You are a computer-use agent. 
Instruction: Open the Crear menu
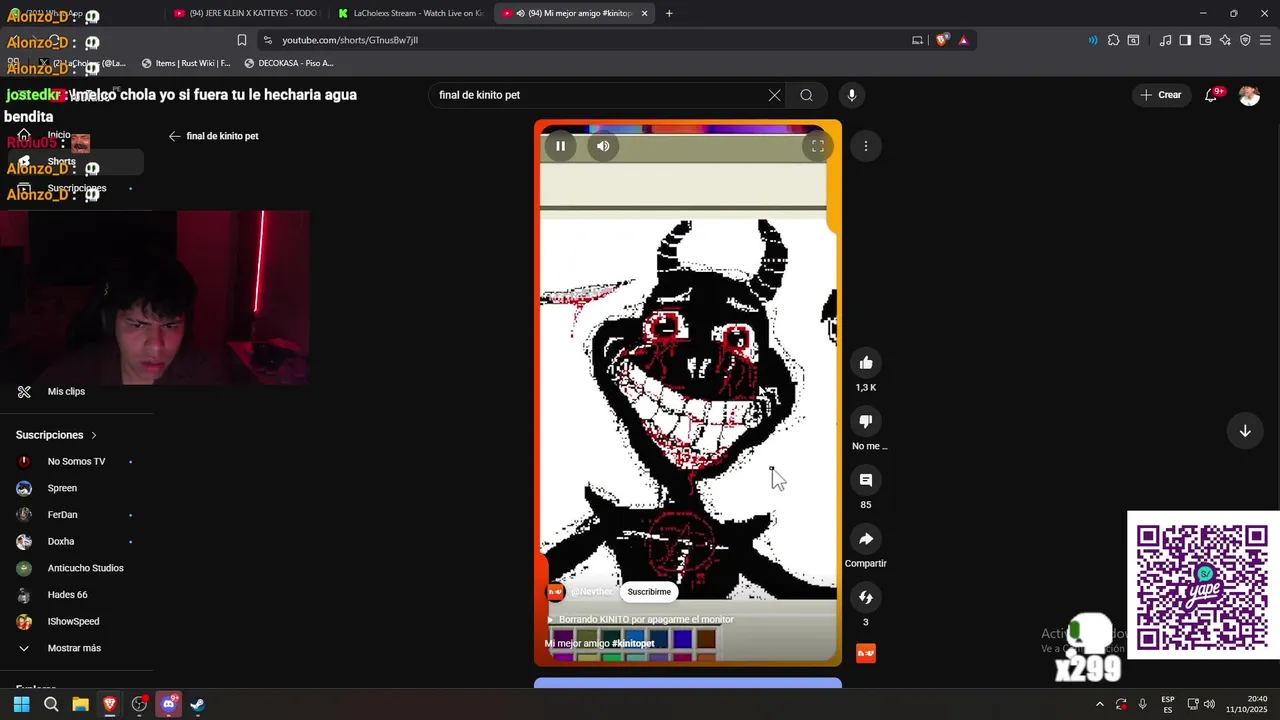click(x=1160, y=95)
